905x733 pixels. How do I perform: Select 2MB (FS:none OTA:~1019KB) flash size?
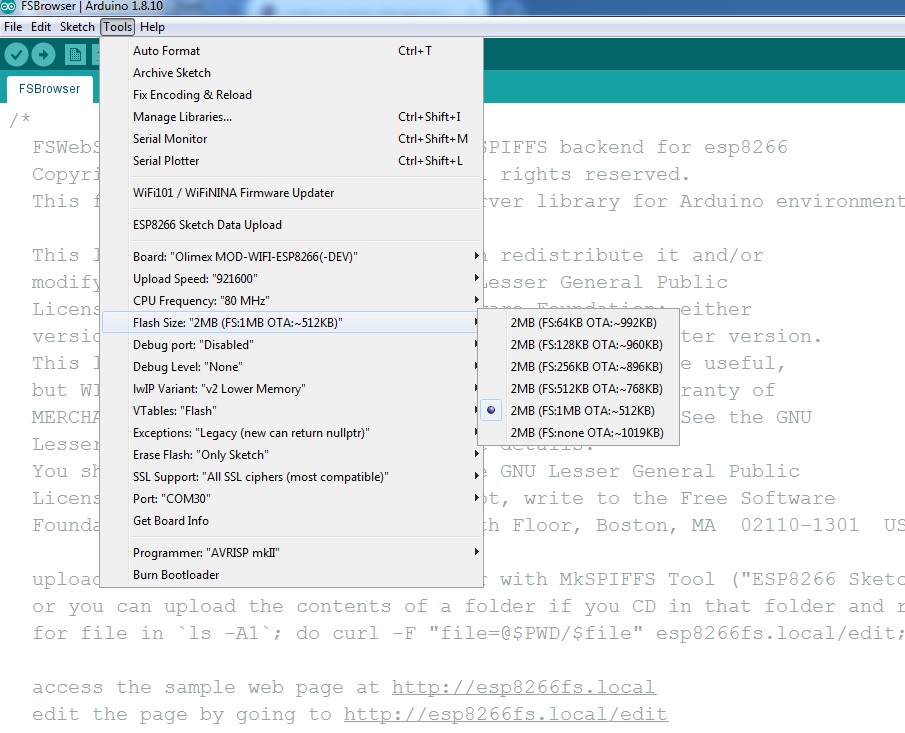(x=586, y=433)
